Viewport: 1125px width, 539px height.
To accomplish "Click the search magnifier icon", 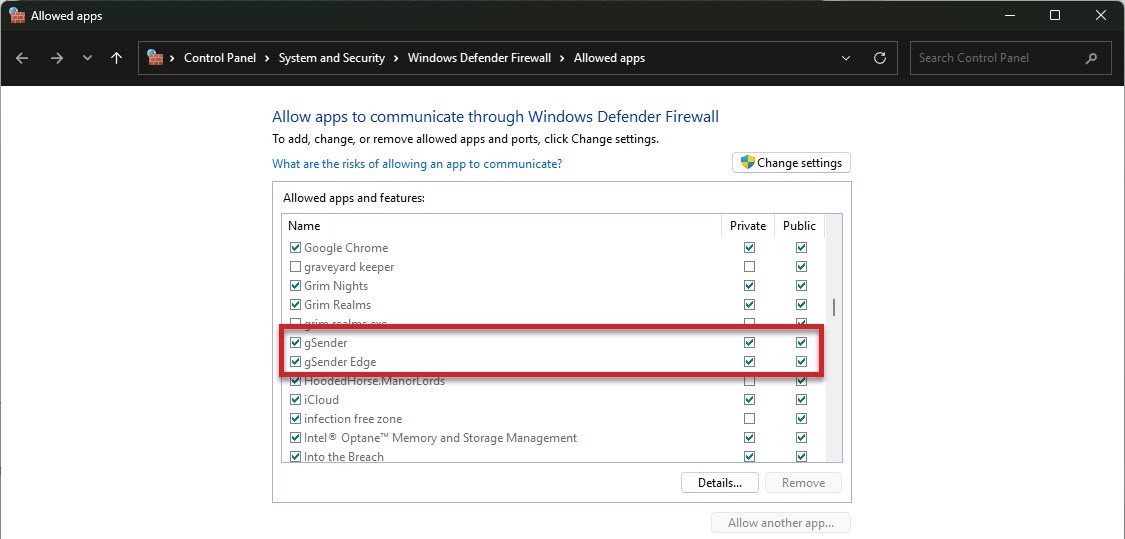I will coord(1091,58).
